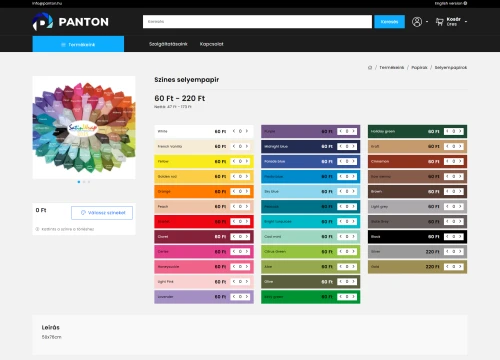500x360 pixels.
Task: Increase quantity arrow for Lavender
Action: pos(247,297)
